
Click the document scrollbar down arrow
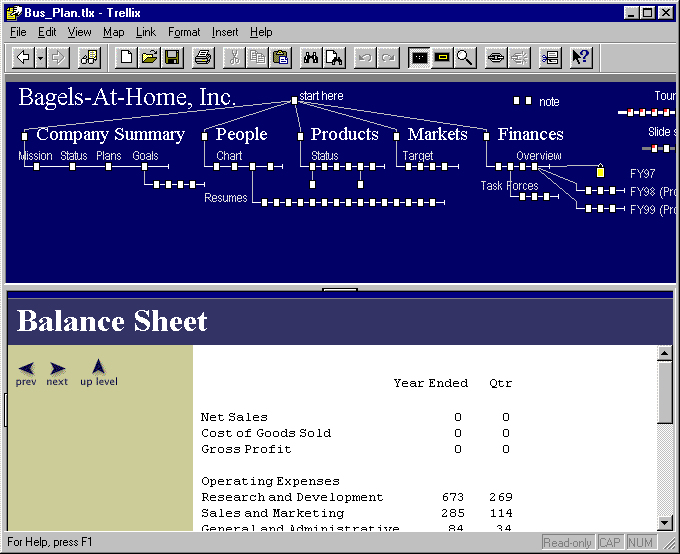tap(664, 523)
